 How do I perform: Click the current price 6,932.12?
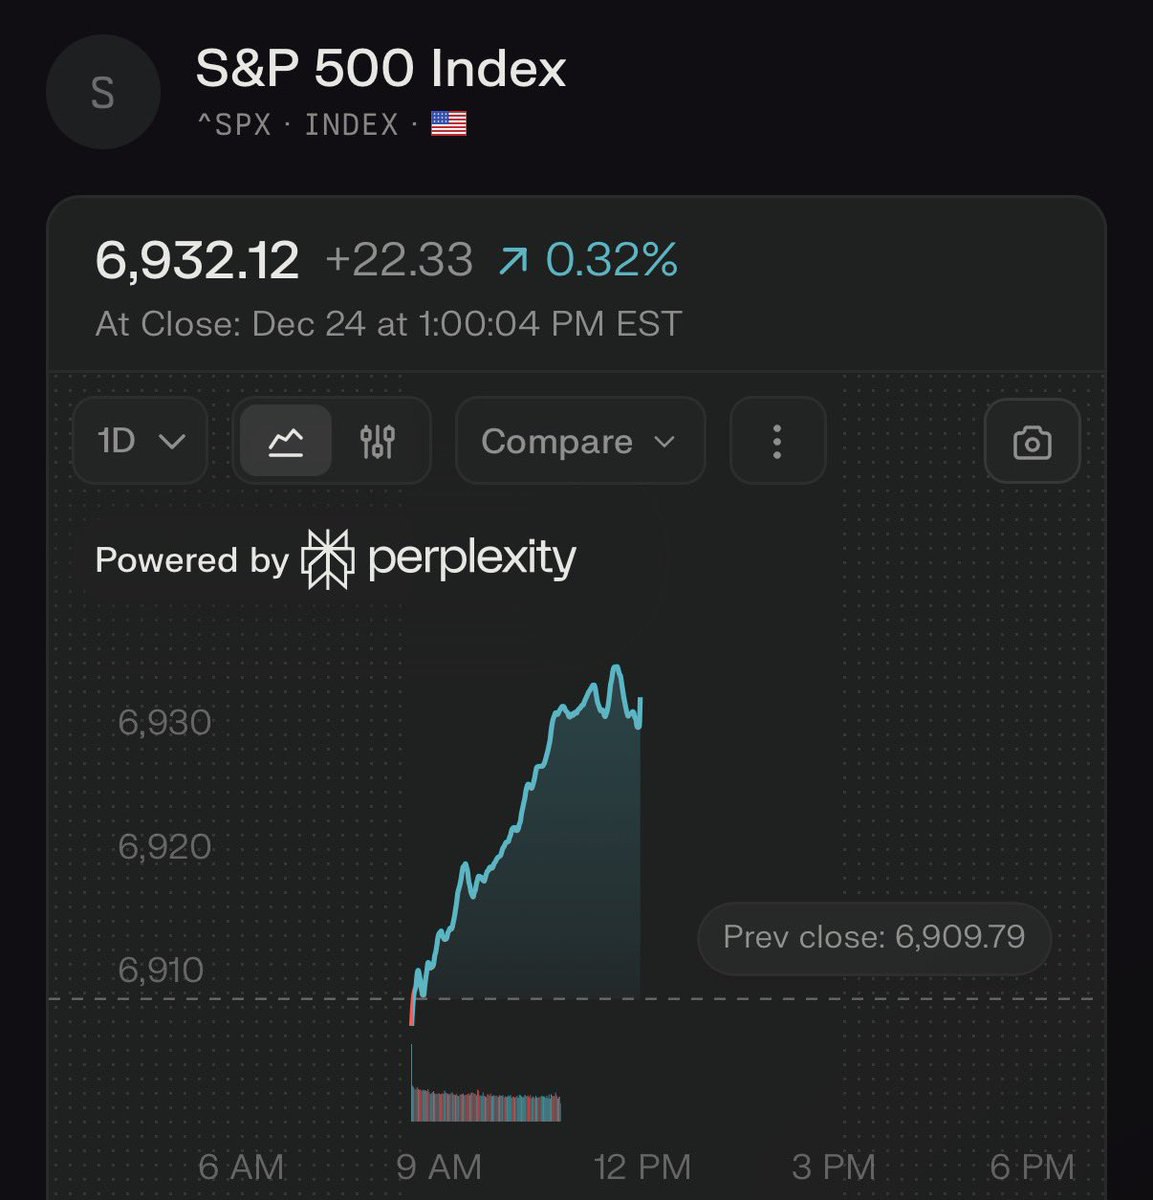click(197, 261)
